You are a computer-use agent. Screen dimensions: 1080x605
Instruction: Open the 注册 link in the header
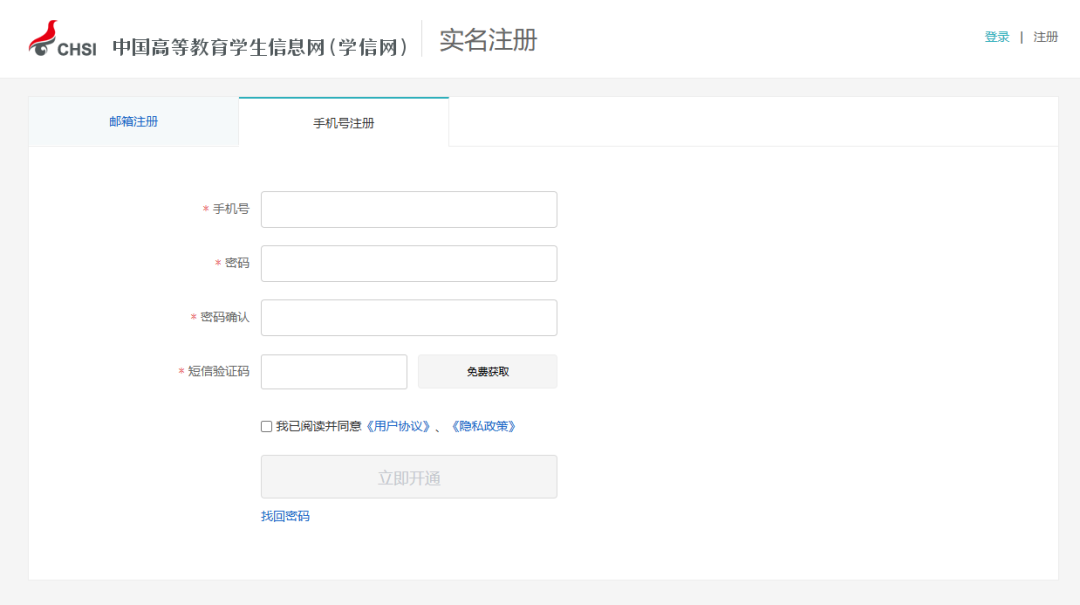pyautogui.click(x=1046, y=37)
